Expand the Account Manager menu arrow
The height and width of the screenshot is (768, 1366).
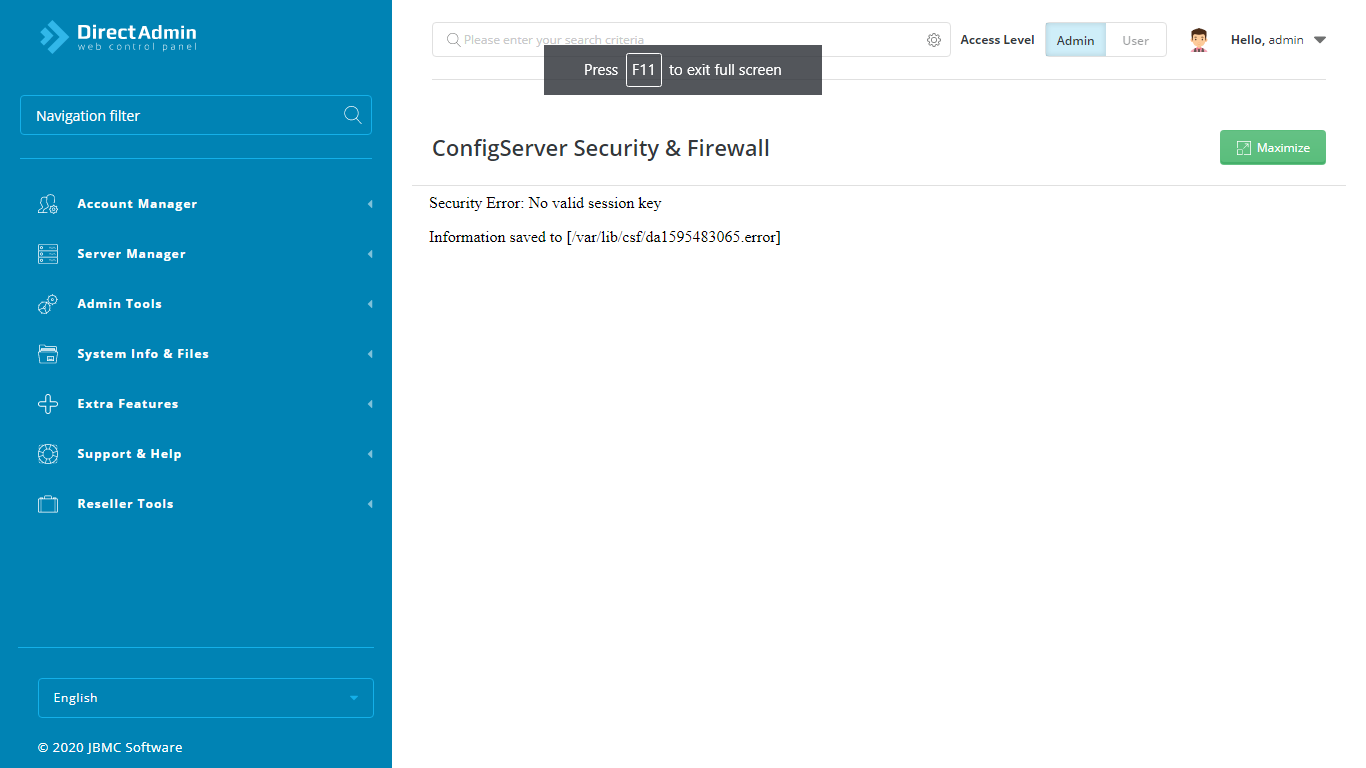click(x=370, y=204)
